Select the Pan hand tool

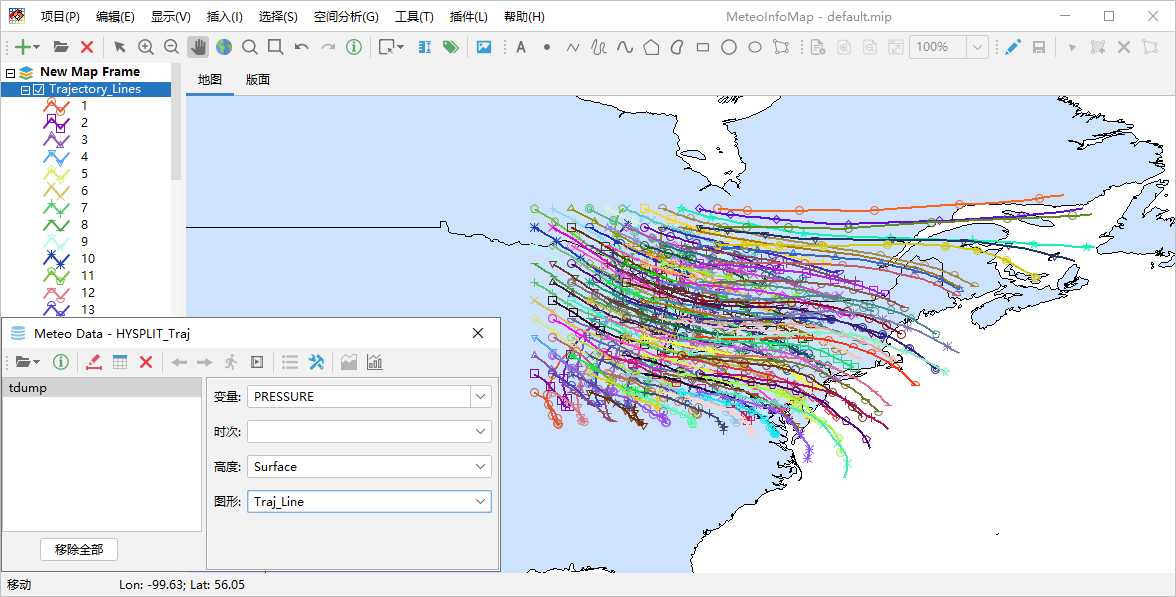pos(198,47)
